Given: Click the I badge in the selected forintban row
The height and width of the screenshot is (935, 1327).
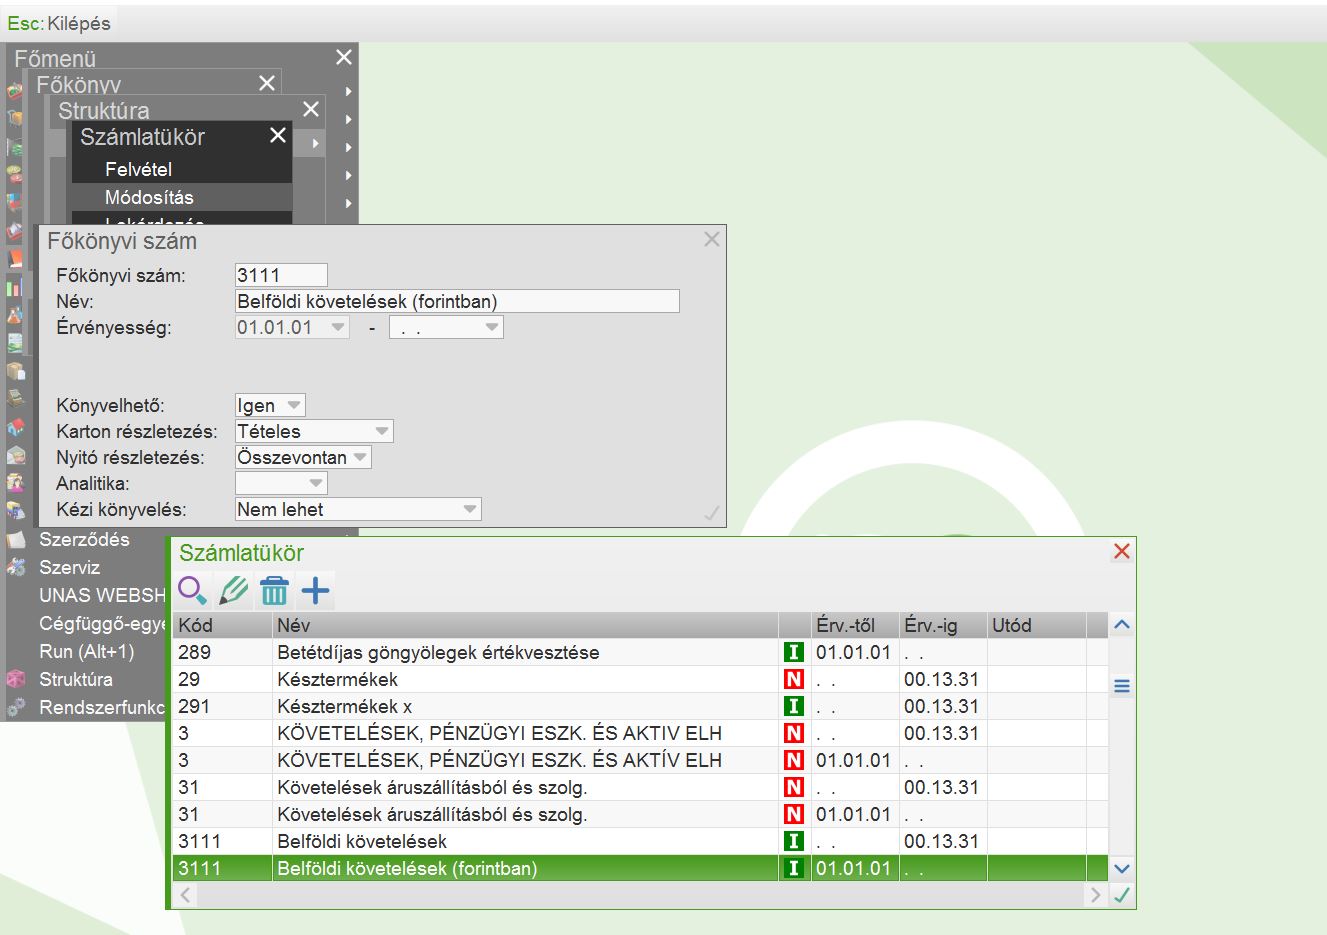Looking at the screenshot, I should tap(793, 868).
